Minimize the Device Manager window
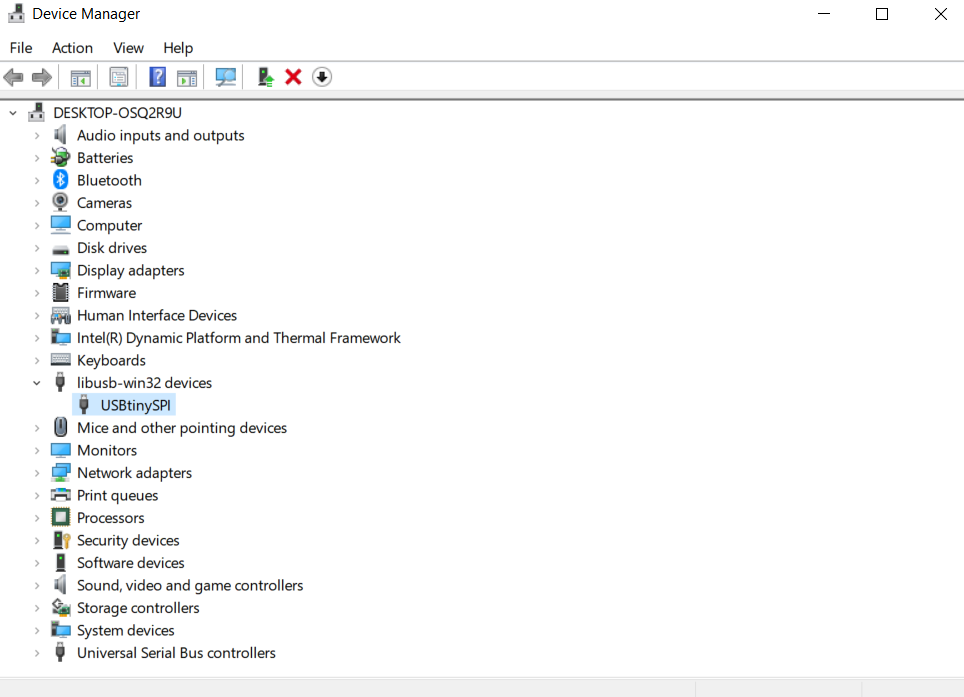The image size is (964, 697). (824, 14)
